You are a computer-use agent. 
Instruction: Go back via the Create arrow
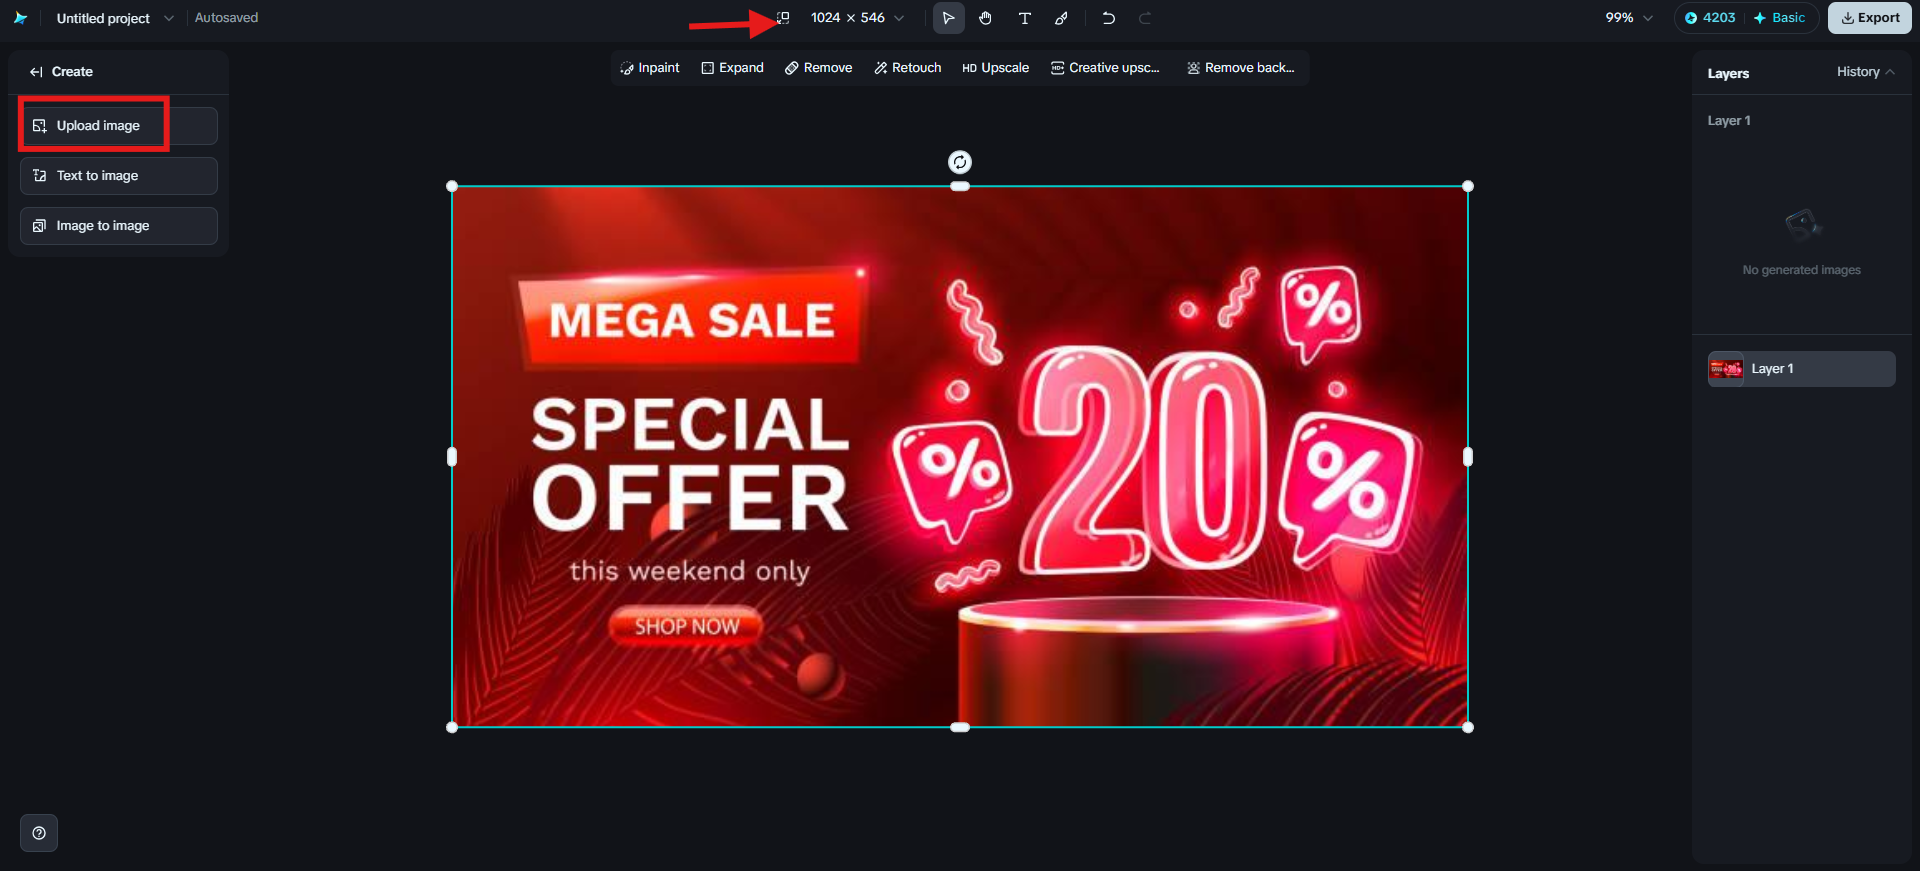click(x=36, y=72)
